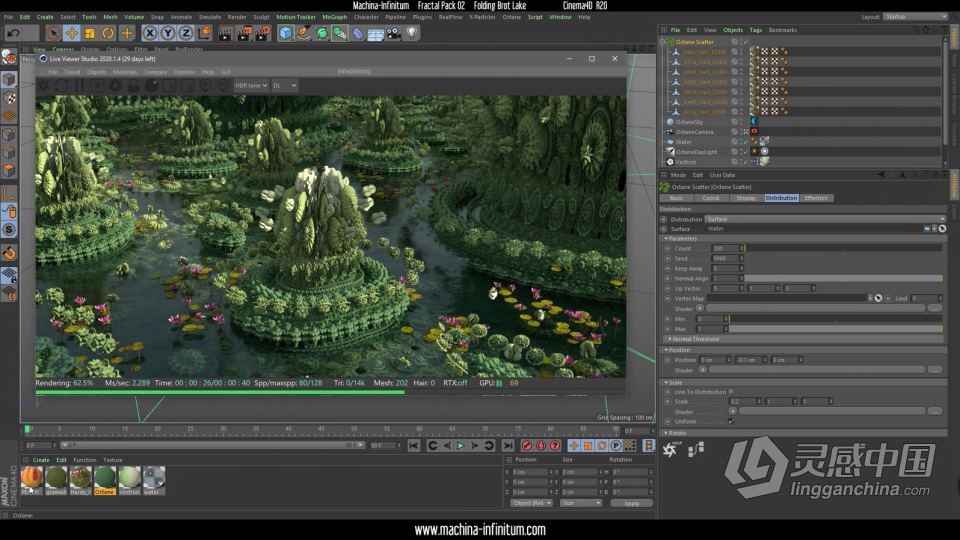
Task: Click the Bend deformer icon
Action: click(358, 33)
